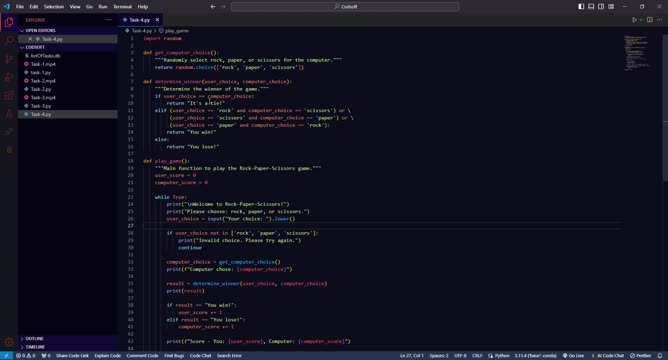The width and height of the screenshot is (668, 360).
Task: Click the ports indicator showing 0 in the status bar
Action: tap(46, 356)
